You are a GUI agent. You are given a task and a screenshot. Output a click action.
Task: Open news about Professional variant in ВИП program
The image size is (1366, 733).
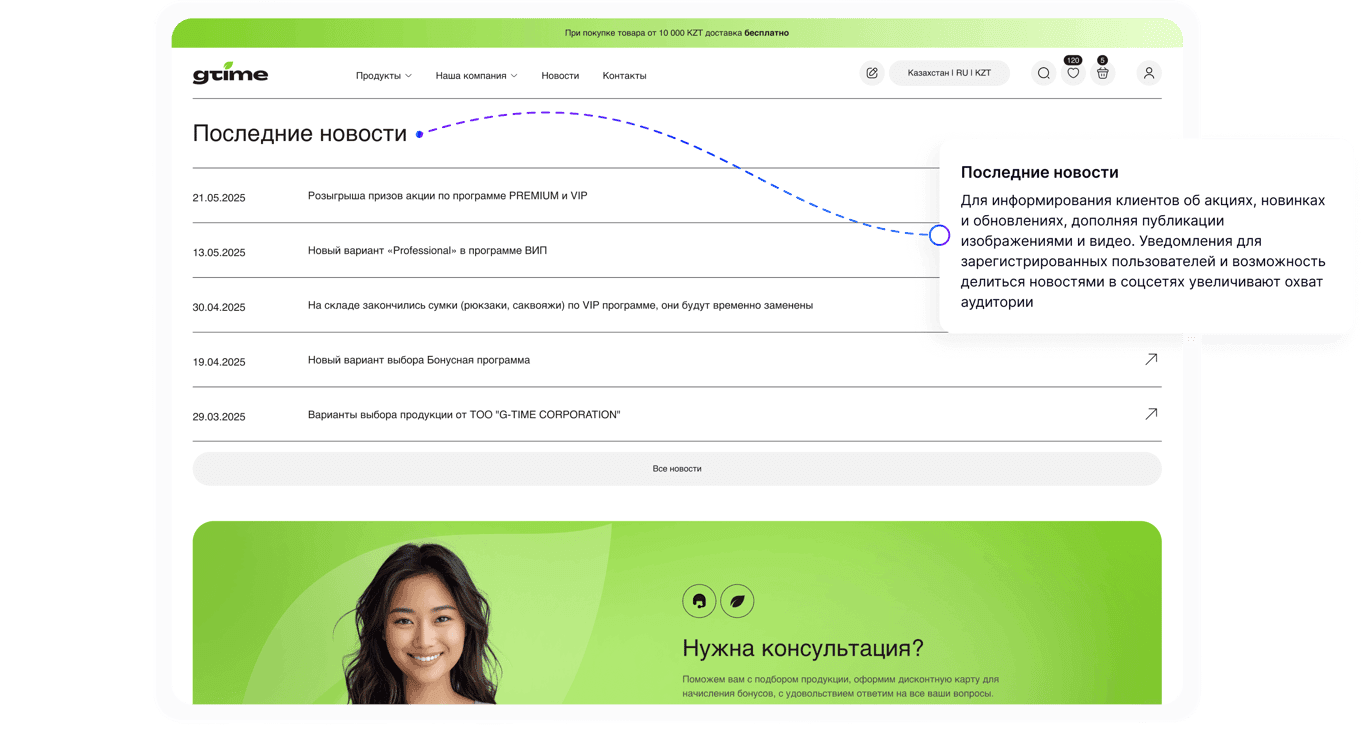[426, 250]
